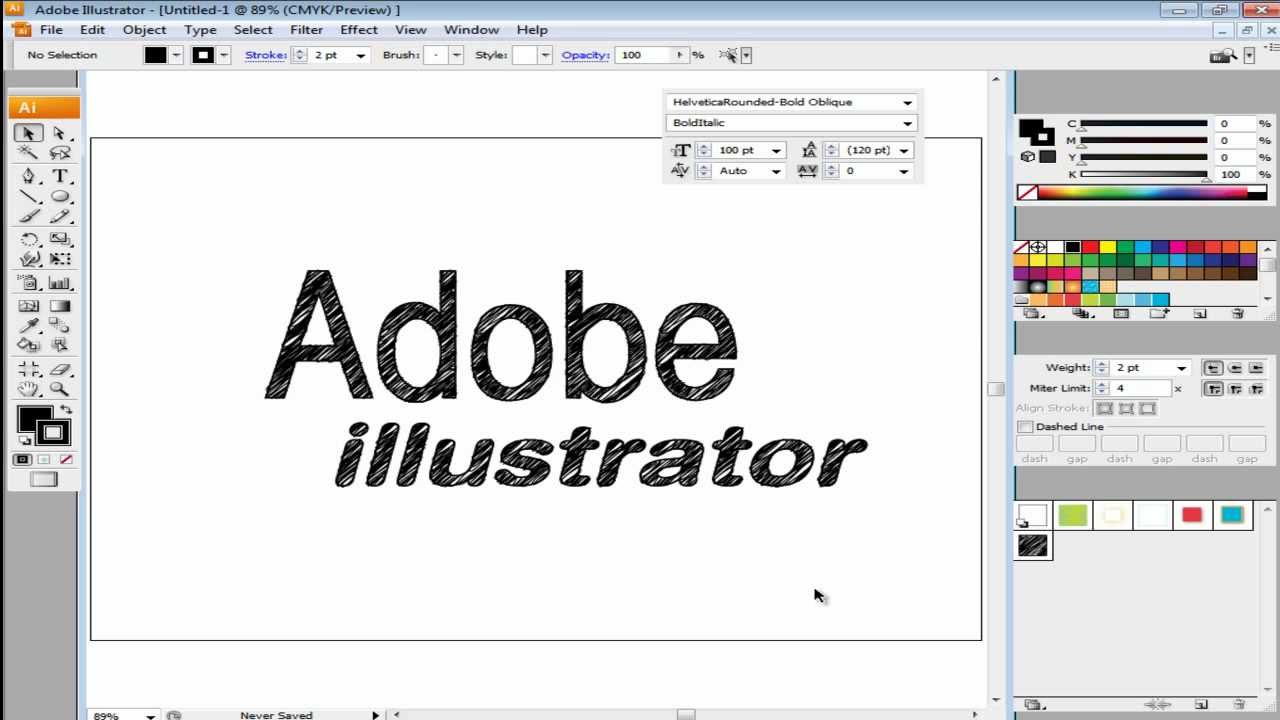Image resolution: width=1280 pixels, height=720 pixels.
Task: Select the Paintbrush tool
Action: pyautogui.click(x=26, y=216)
